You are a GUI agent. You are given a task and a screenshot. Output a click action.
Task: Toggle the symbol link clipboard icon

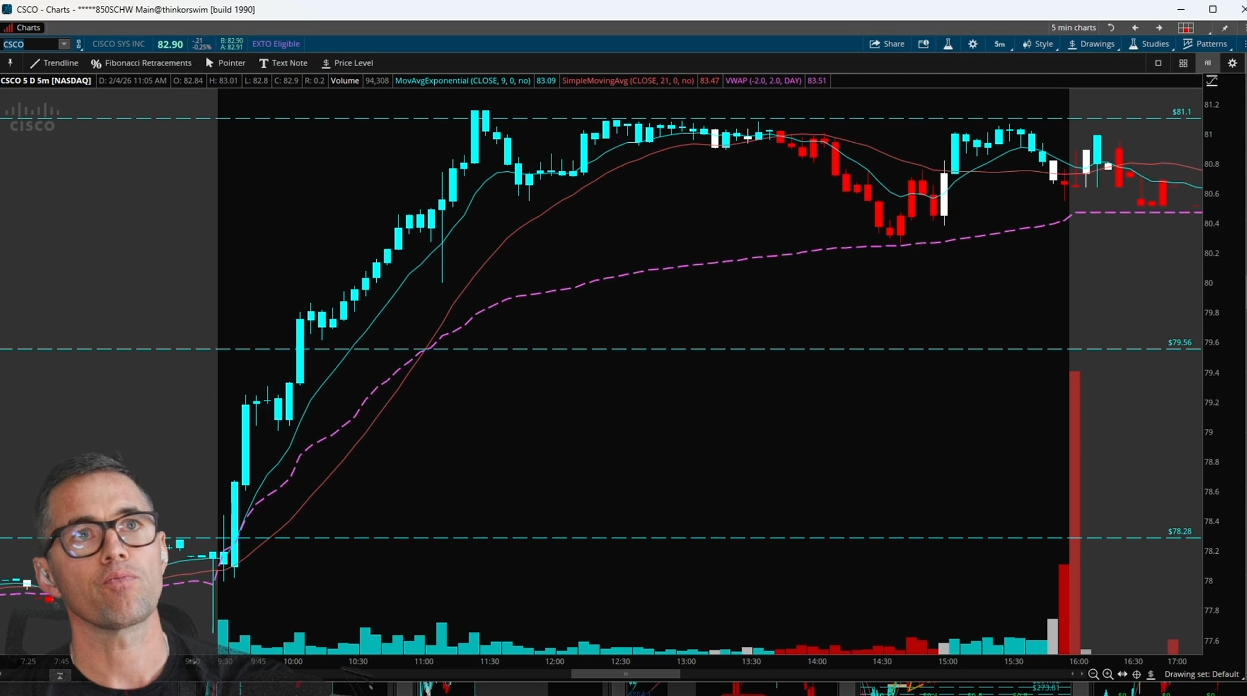pyautogui.click(x=79, y=44)
